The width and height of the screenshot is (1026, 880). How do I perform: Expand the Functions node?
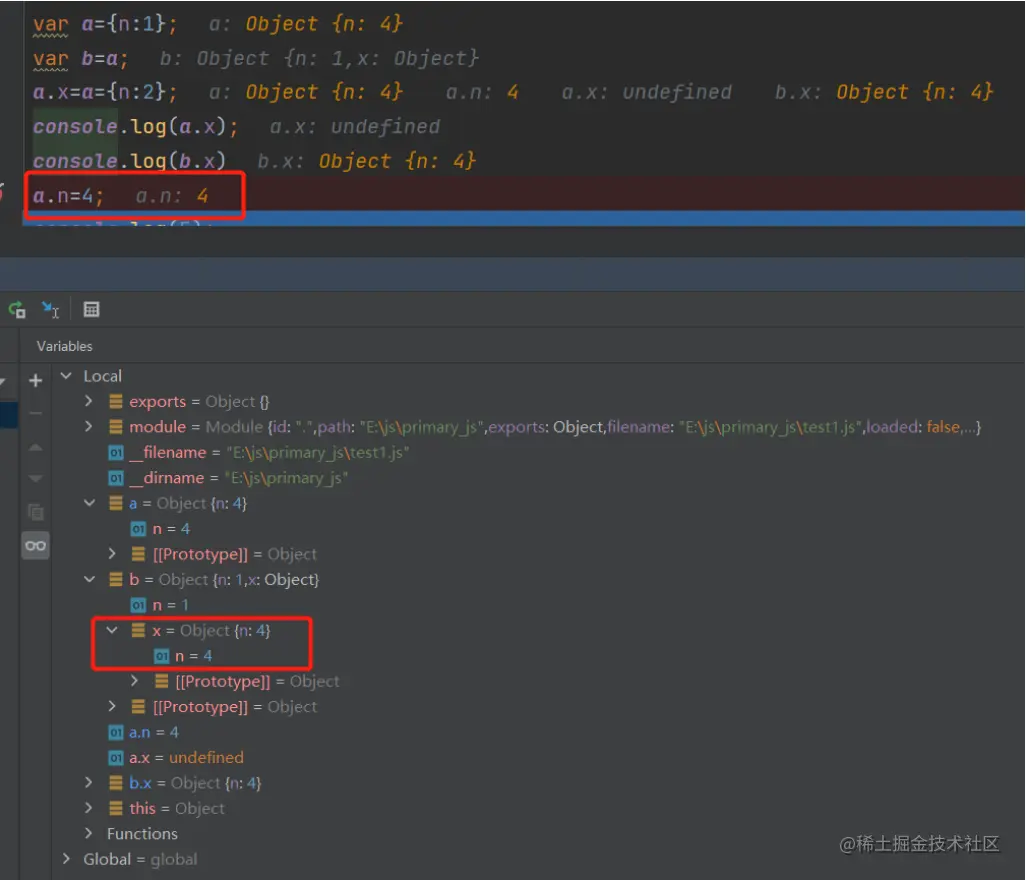(89, 834)
